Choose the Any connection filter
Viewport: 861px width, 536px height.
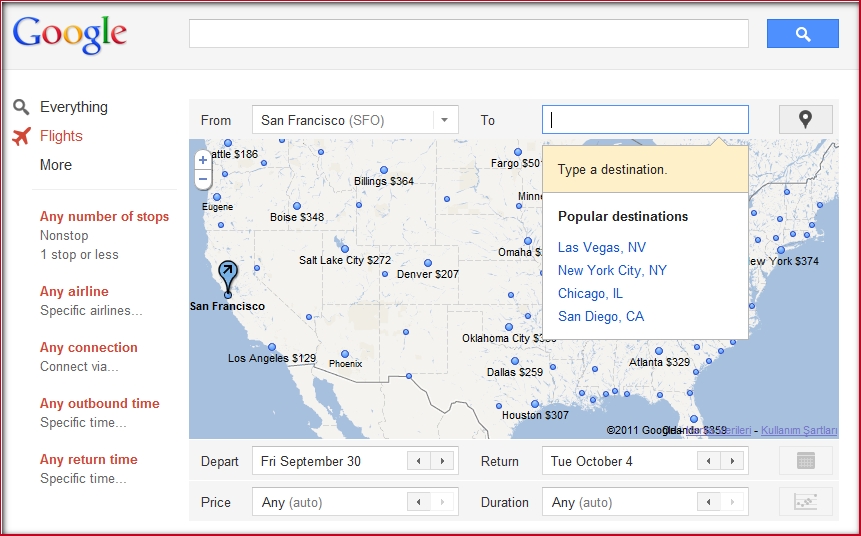coord(88,348)
